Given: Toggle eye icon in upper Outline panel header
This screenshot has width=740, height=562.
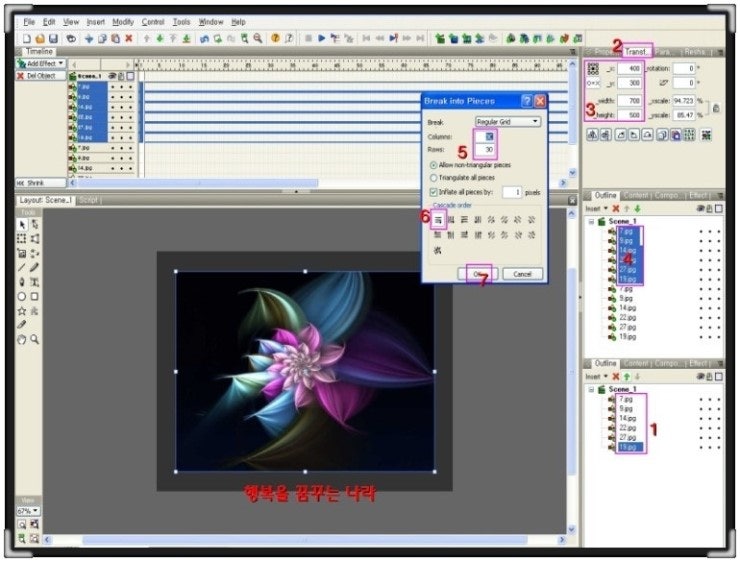Looking at the screenshot, I should [x=700, y=209].
